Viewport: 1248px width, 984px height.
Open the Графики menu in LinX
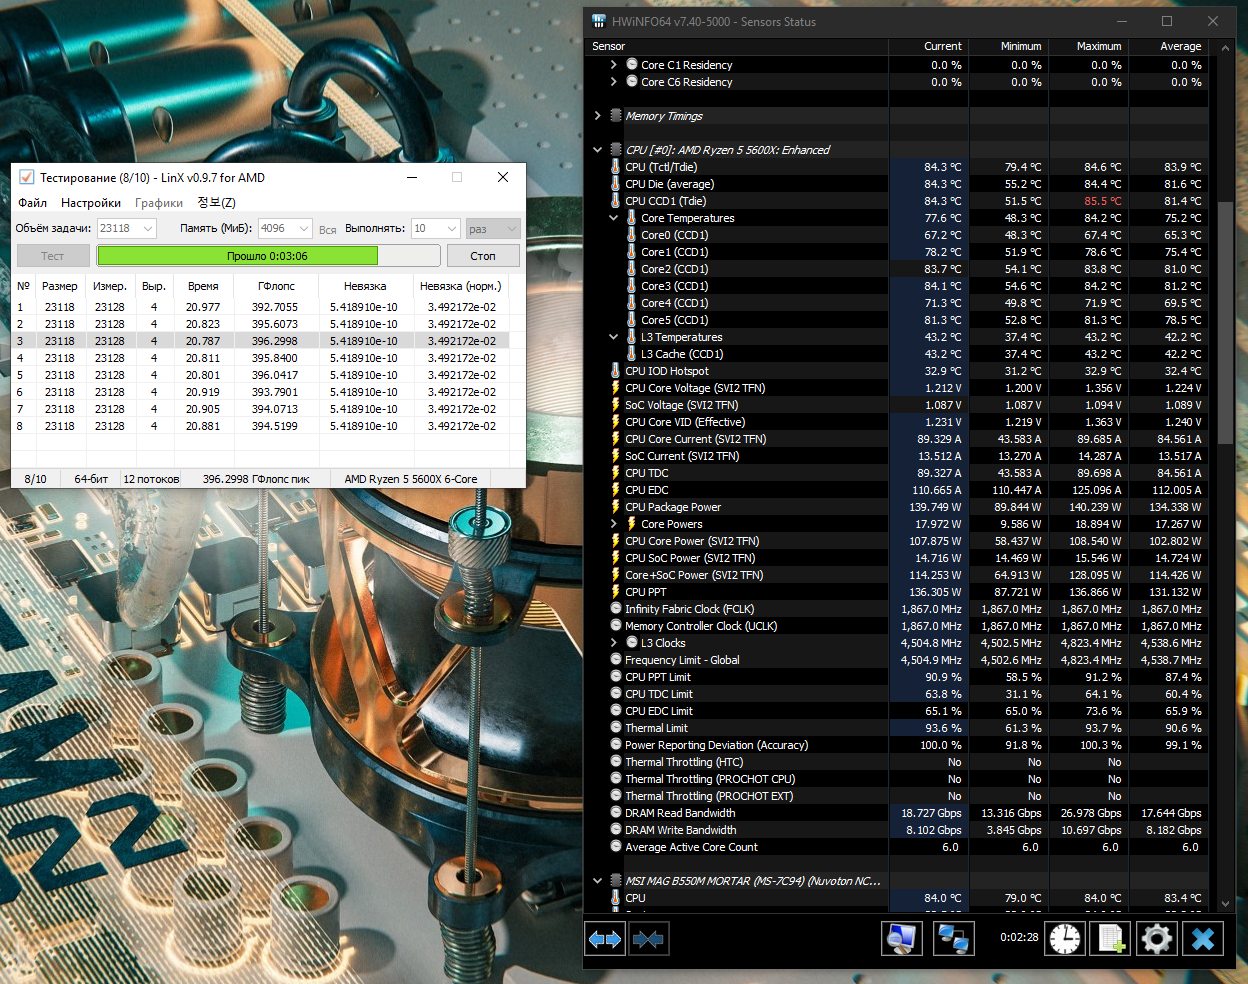pos(159,203)
